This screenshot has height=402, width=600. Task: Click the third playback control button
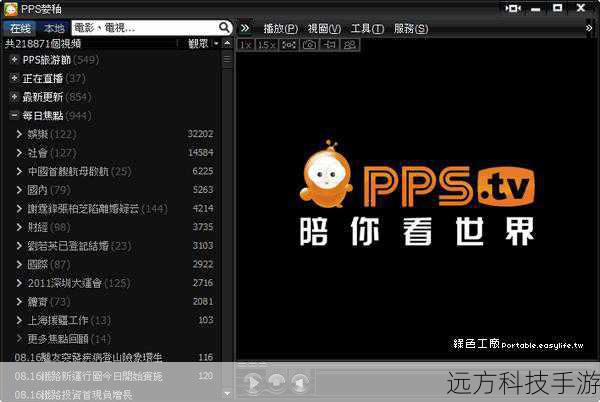(x=300, y=382)
